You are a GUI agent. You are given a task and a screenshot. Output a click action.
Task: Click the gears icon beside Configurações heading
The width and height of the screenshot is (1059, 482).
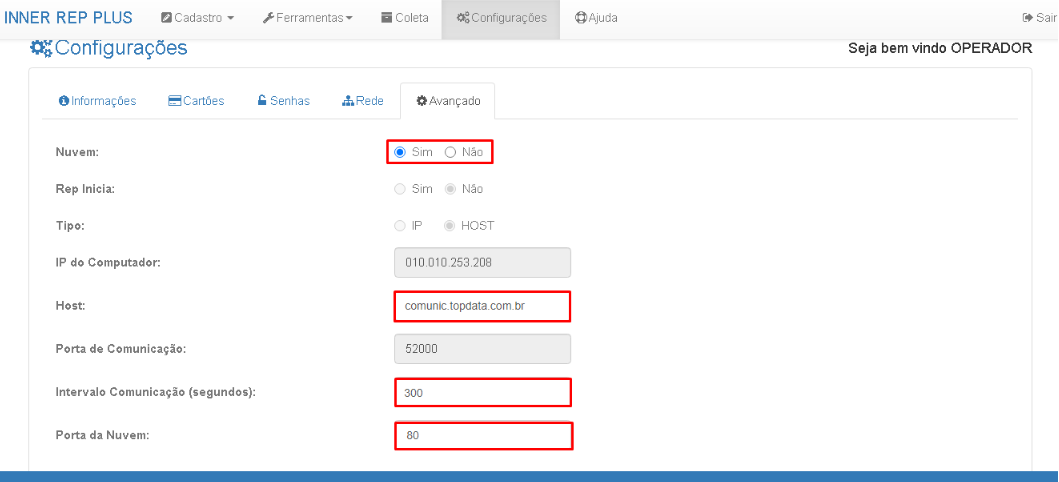coord(41,48)
